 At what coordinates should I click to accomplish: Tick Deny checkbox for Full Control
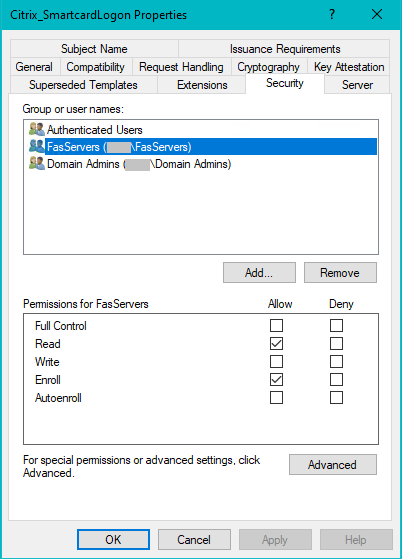point(336,325)
